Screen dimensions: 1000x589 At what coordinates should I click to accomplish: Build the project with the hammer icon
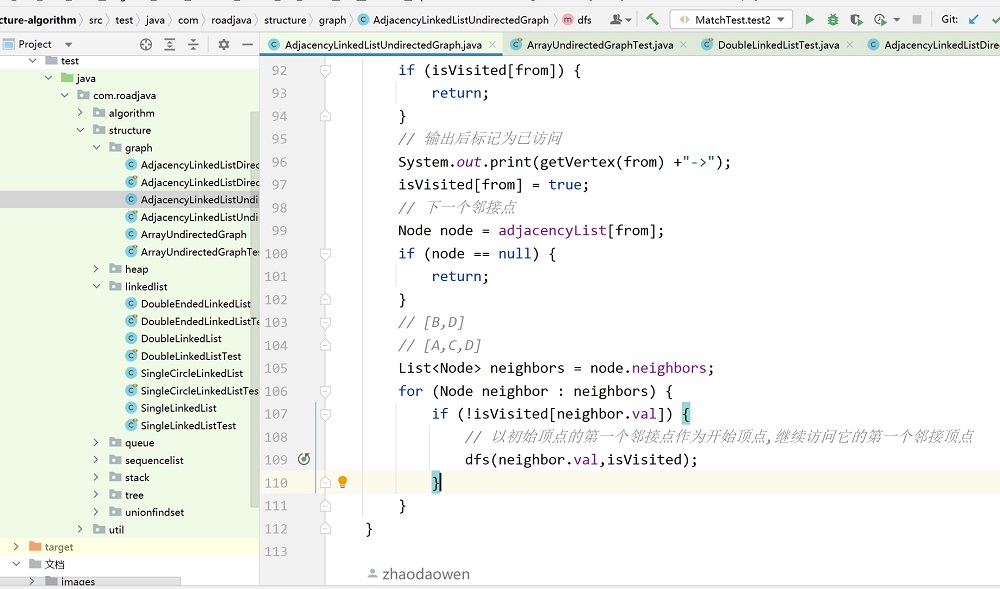point(652,20)
